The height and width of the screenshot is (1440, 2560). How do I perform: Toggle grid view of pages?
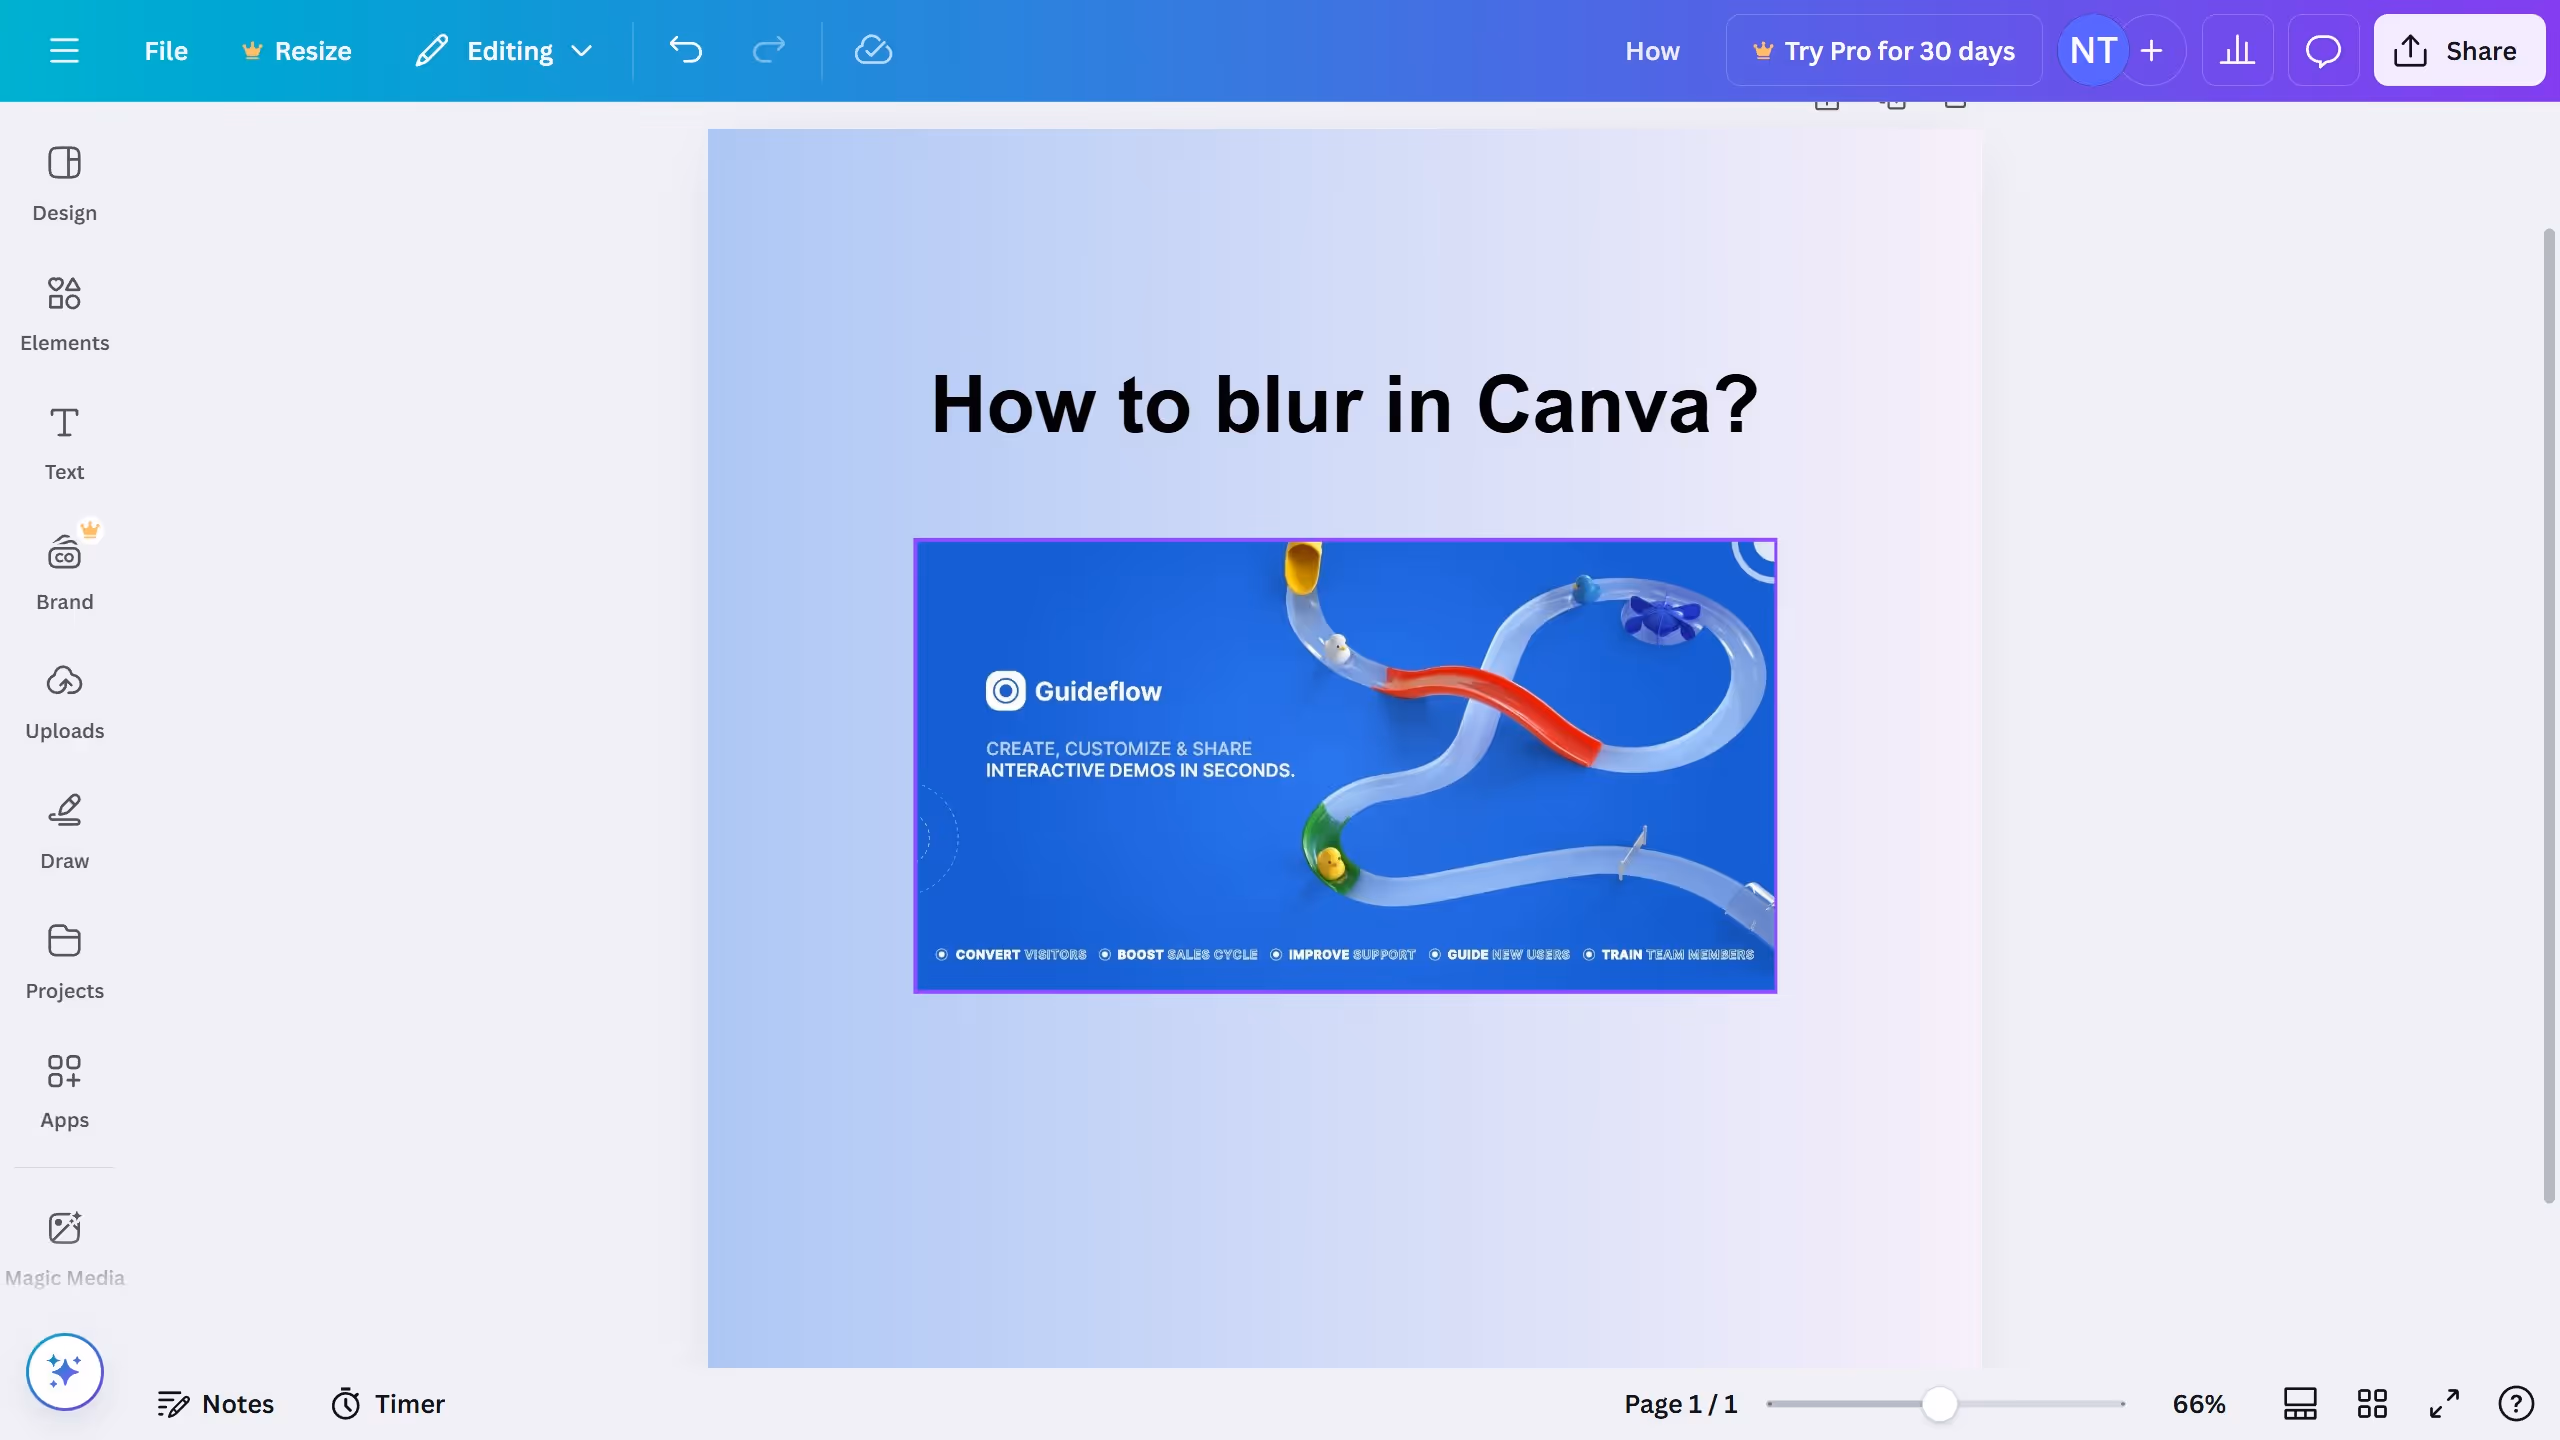pos(2372,1403)
